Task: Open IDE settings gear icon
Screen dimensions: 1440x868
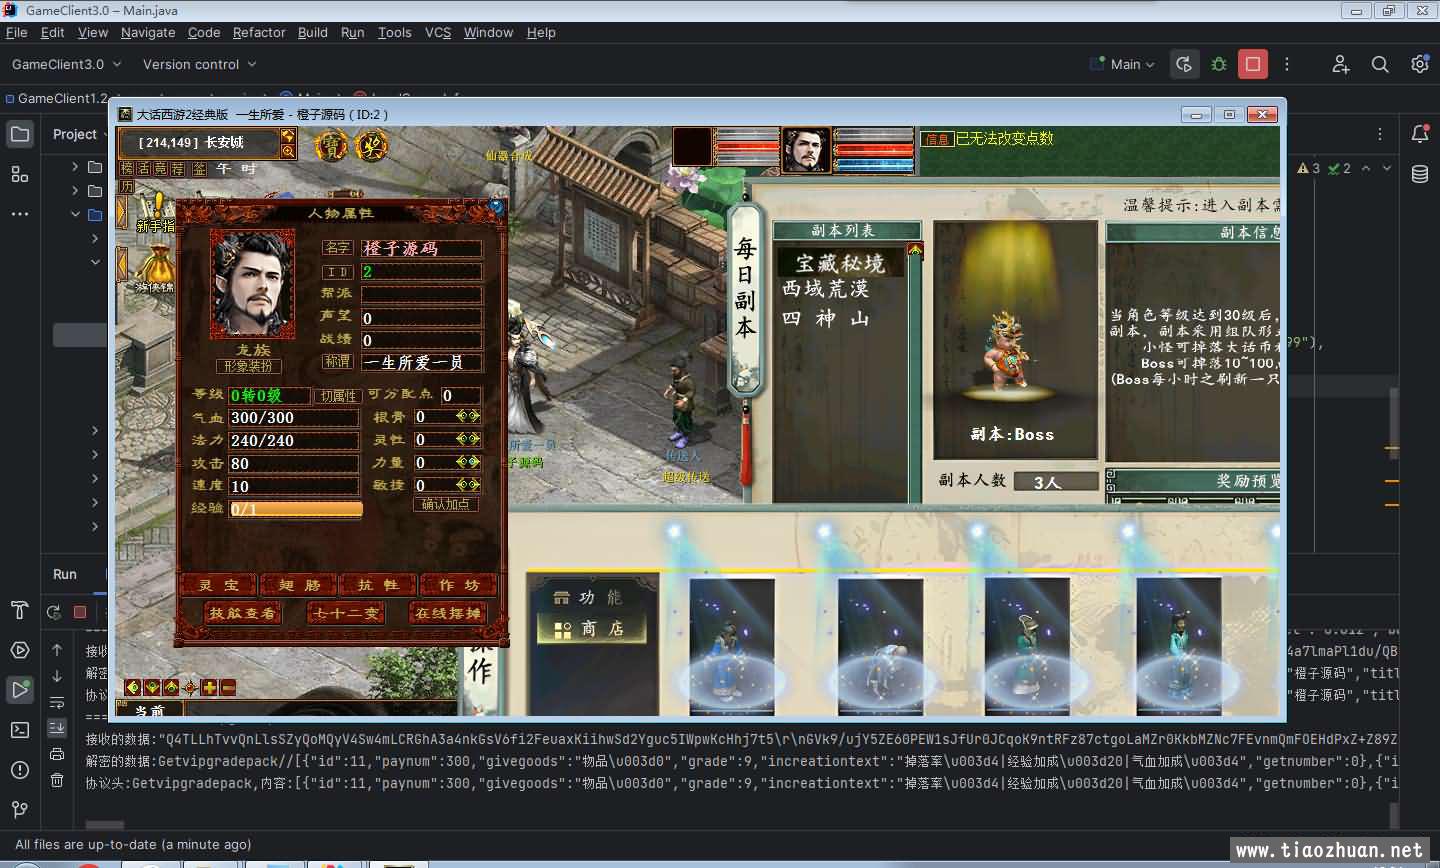Action: (x=1420, y=64)
